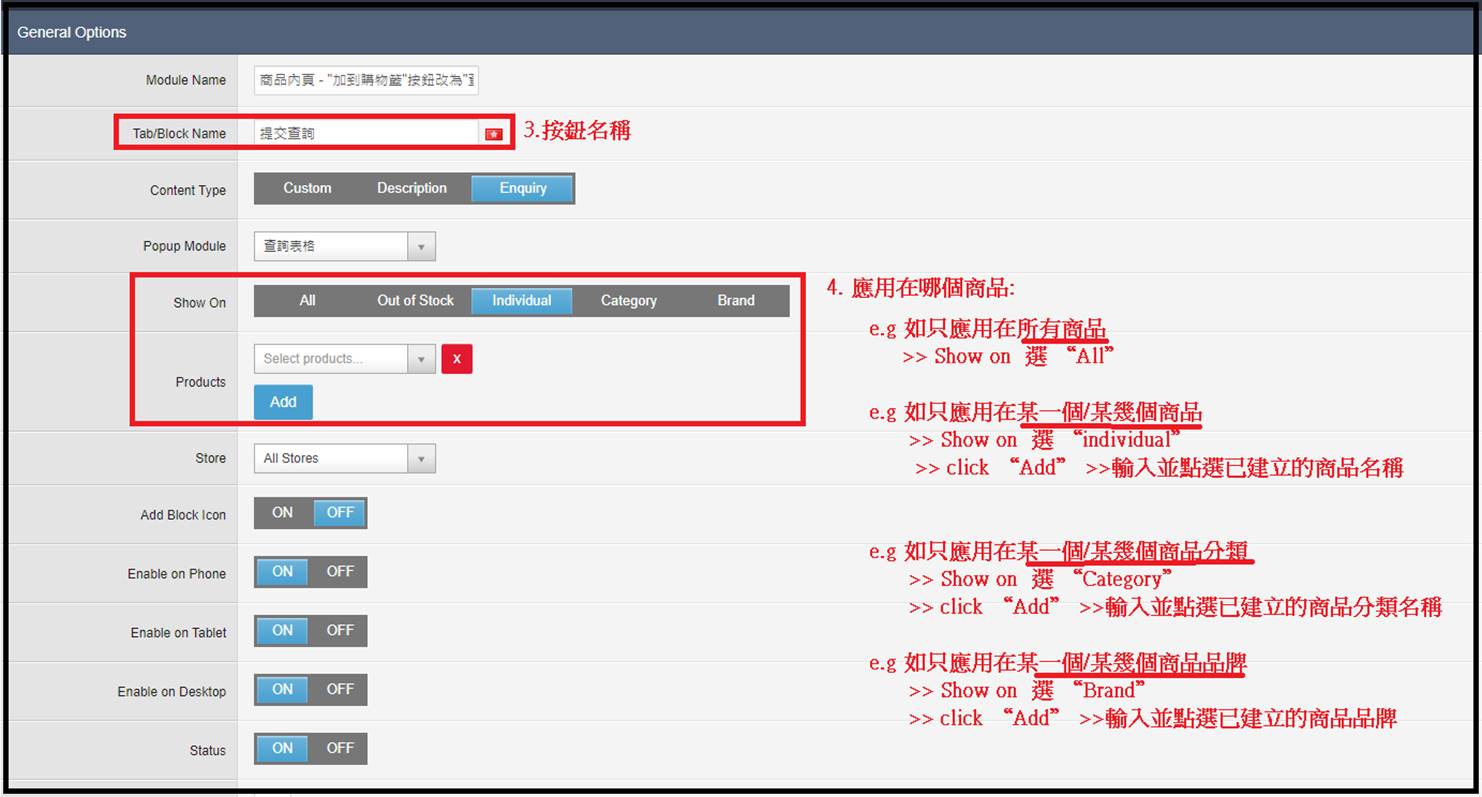Click the Hong Kong flag language icon
Image resolution: width=1482 pixels, height=797 pixels.
(x=493, y=134)
